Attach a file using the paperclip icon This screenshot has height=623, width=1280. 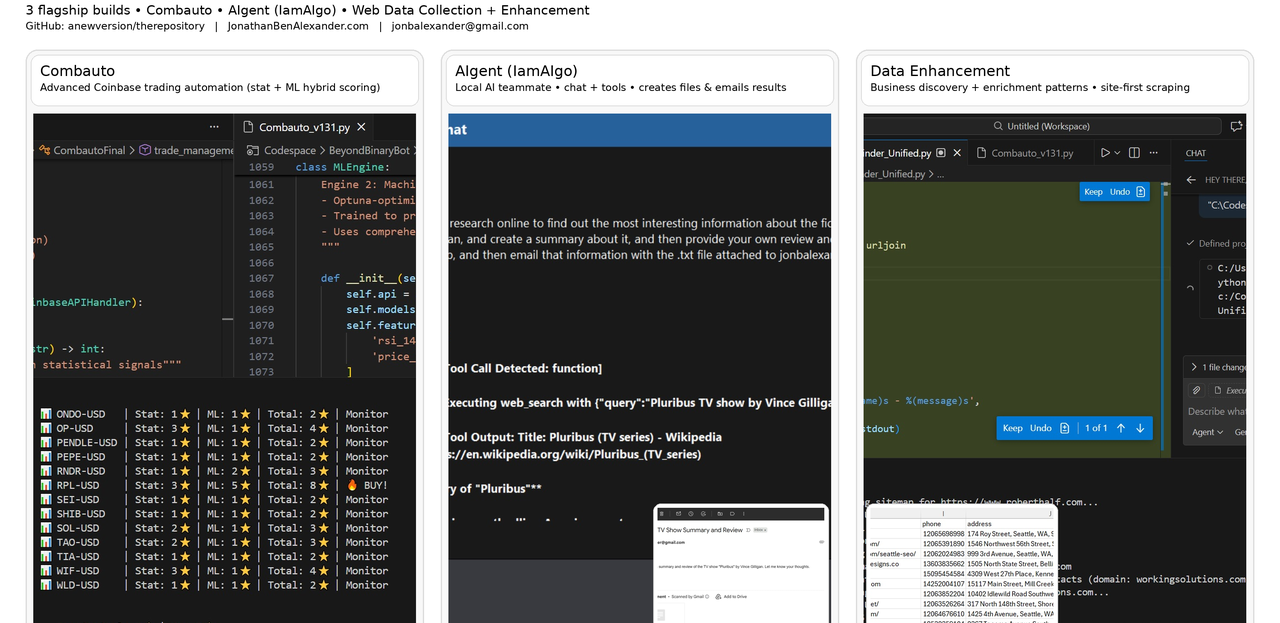(1196, 390)
